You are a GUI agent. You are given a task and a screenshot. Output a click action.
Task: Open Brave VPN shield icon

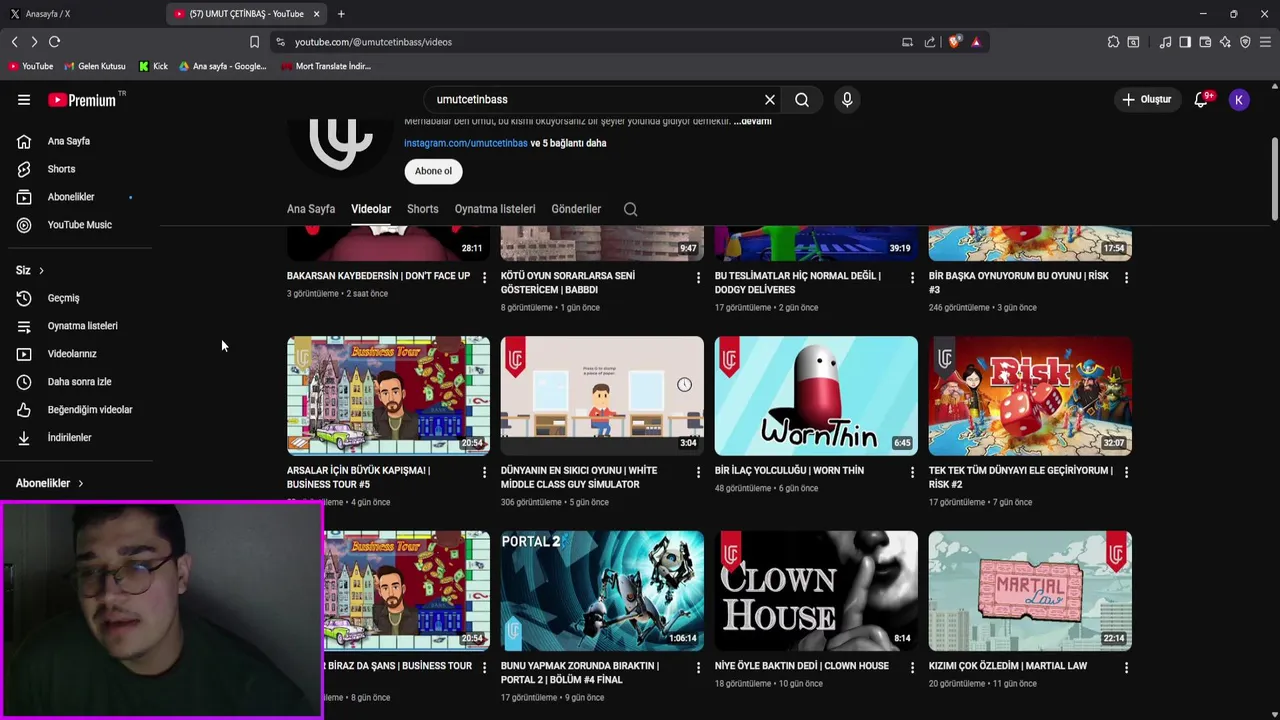click(x=1245, y=42)
